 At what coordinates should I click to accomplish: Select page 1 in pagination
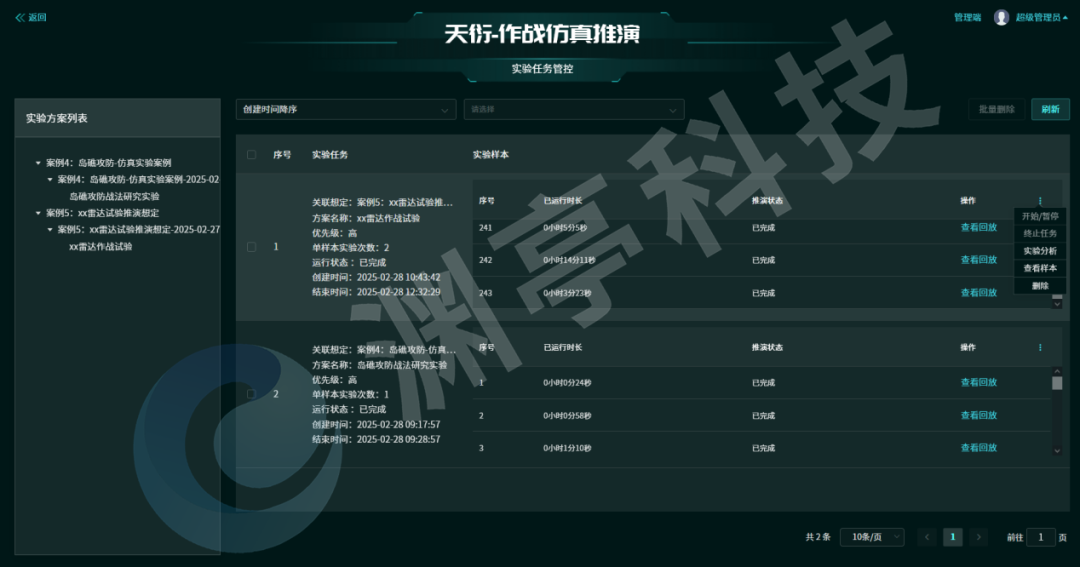tap(953, 537)
